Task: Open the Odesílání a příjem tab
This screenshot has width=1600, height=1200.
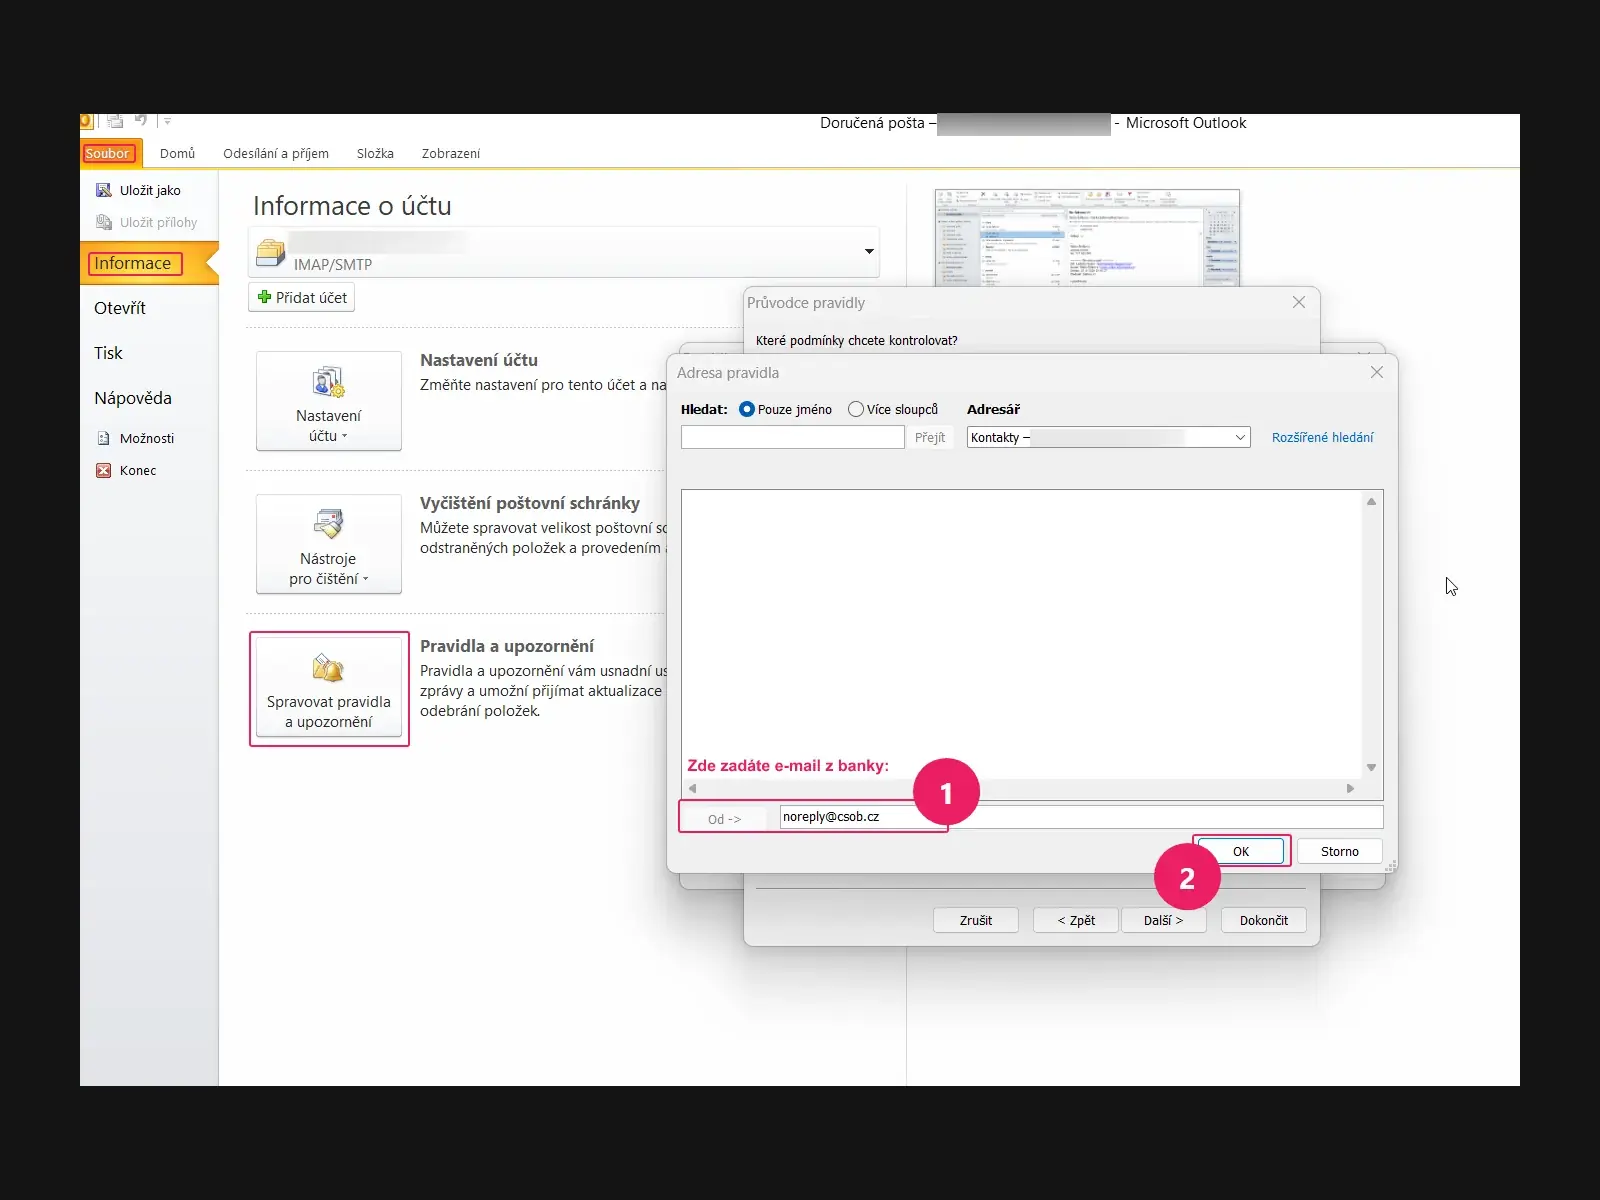Action: [x=276, y=153]
